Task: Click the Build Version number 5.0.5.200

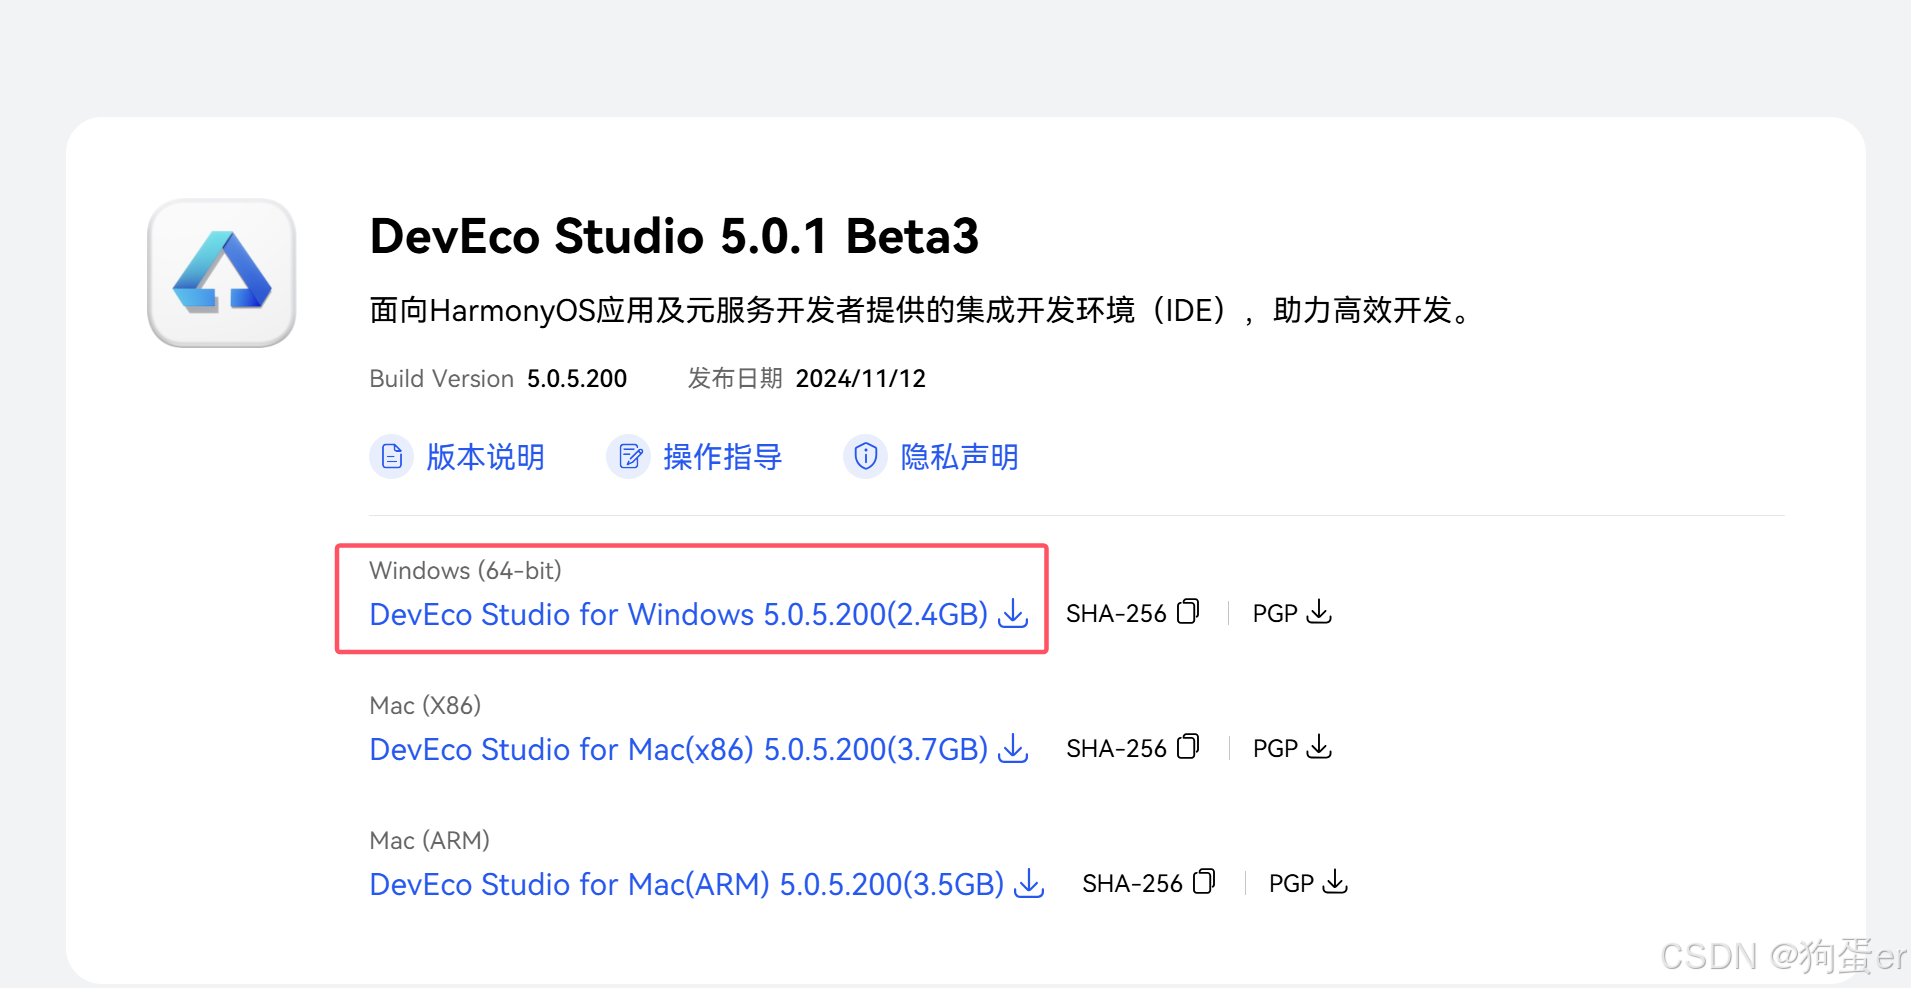Action: (x=577, y=379)
